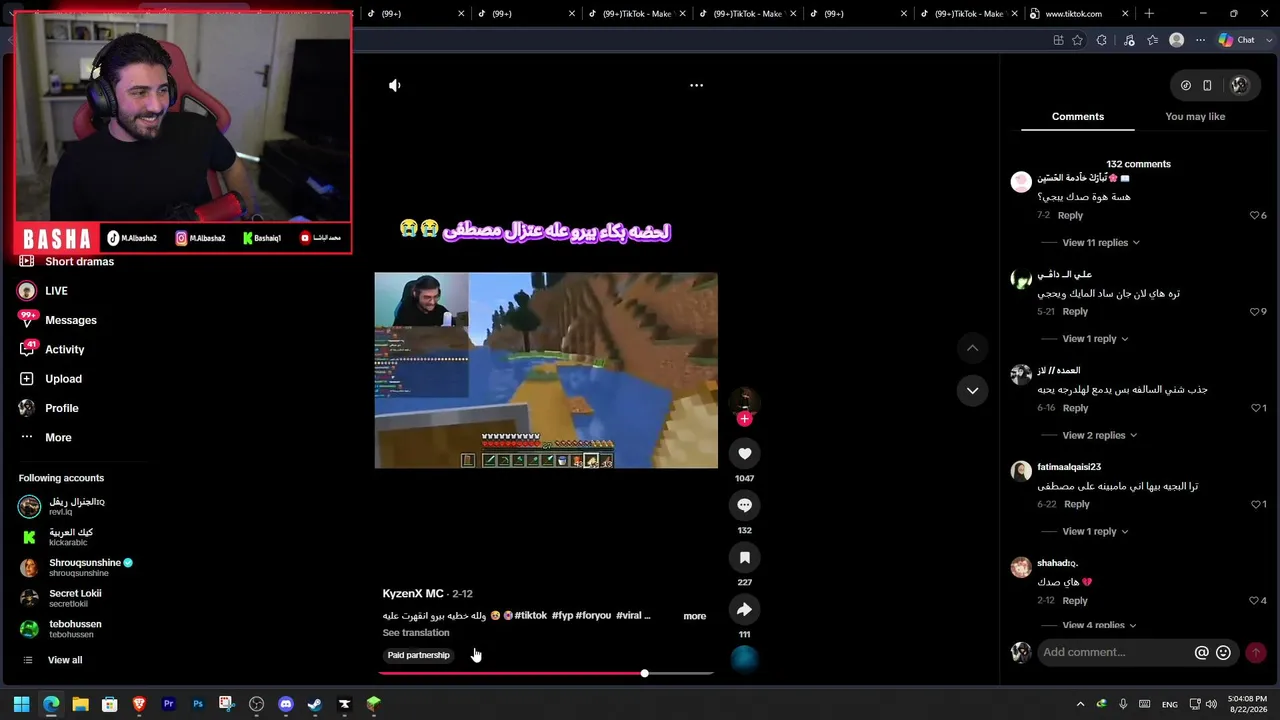
Task: Seek using the video progress bar knob
Action: pyautogui.click(x=644, y=673)
